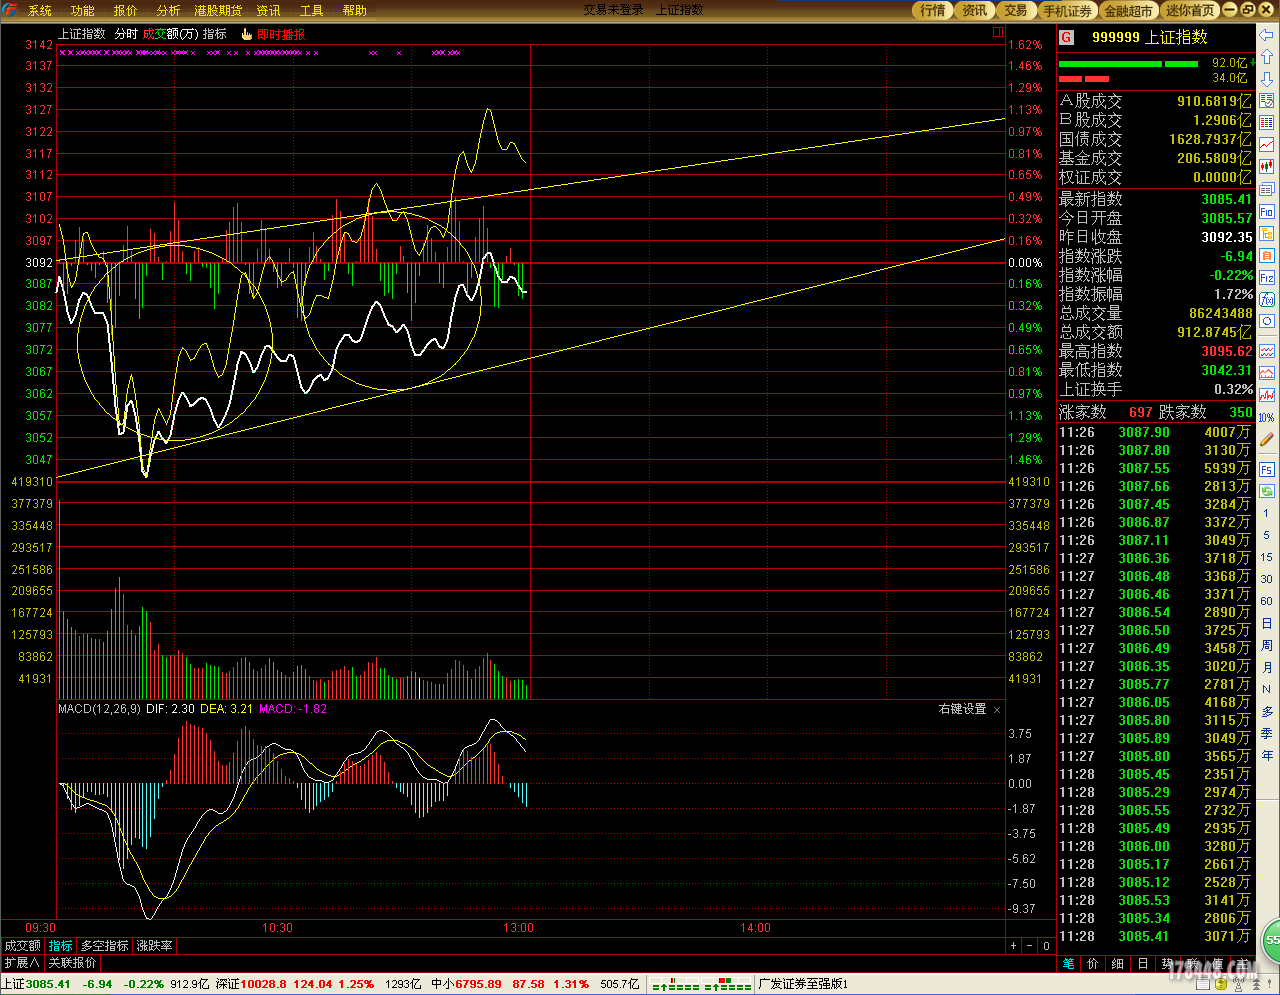Viewport: 1280px width, 995px height.
Task: Open the 手机证券 button
Action: [x=1068, y=10]
